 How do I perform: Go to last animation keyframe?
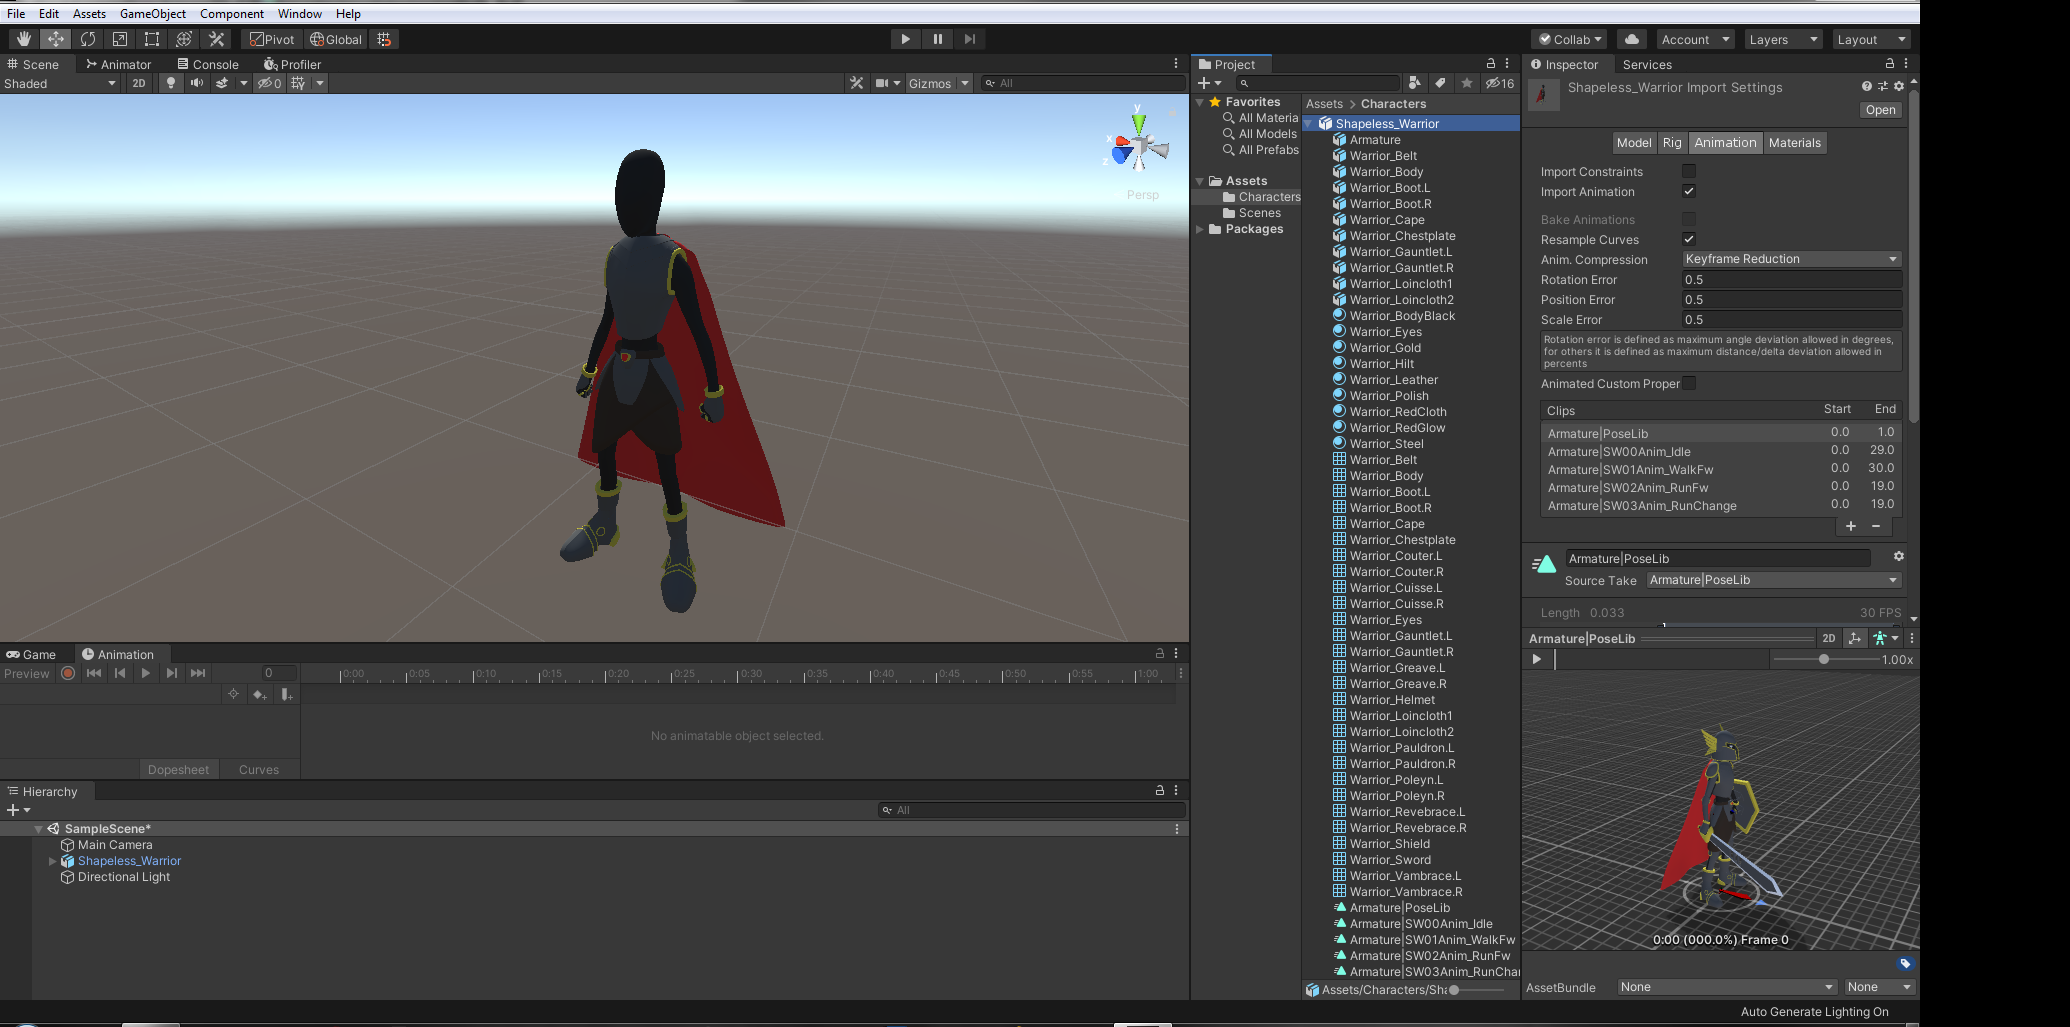198,673
